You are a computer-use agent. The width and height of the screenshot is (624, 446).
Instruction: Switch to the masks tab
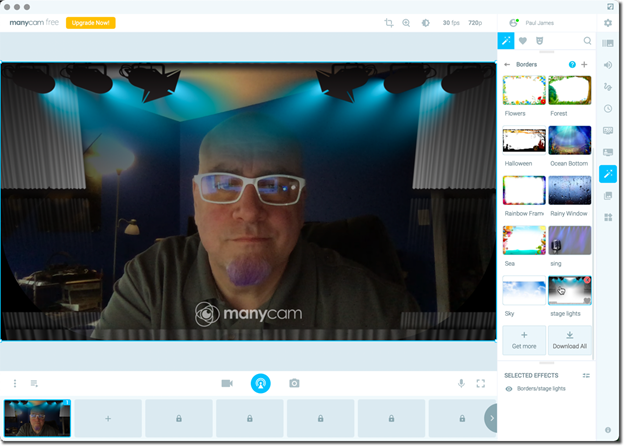(x=540, y=41)
